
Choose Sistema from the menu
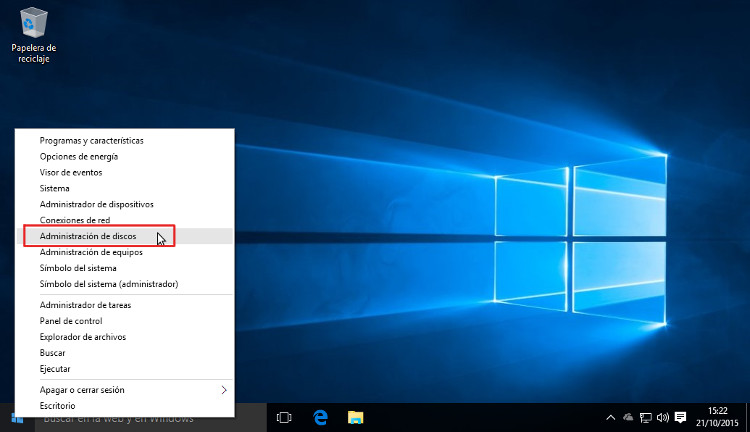point(124,188)
